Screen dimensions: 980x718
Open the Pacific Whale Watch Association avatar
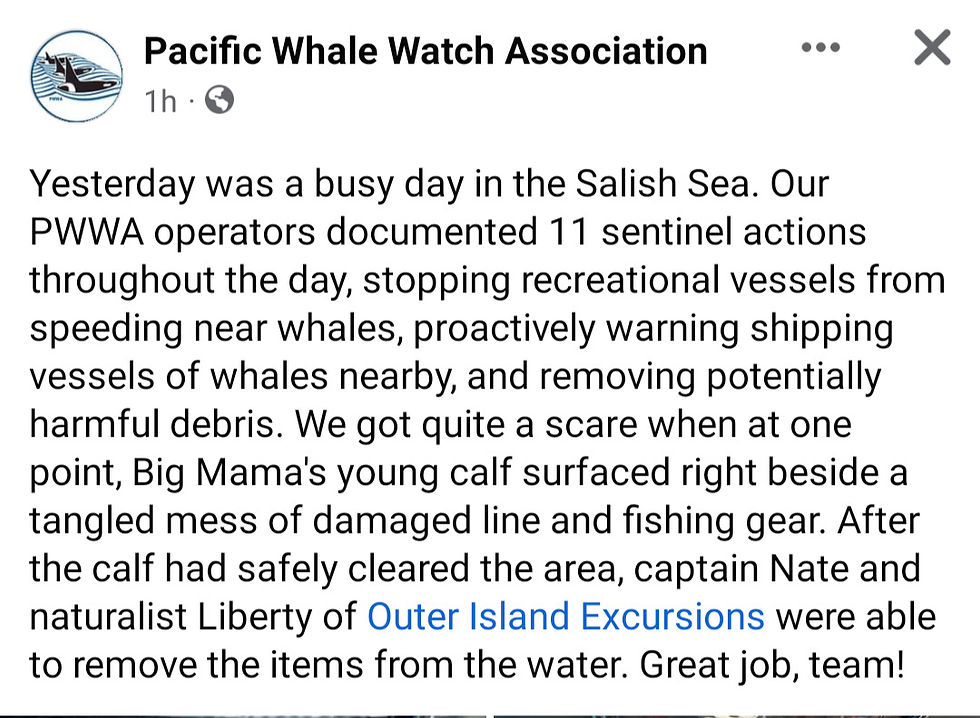[x=77, y=76]
